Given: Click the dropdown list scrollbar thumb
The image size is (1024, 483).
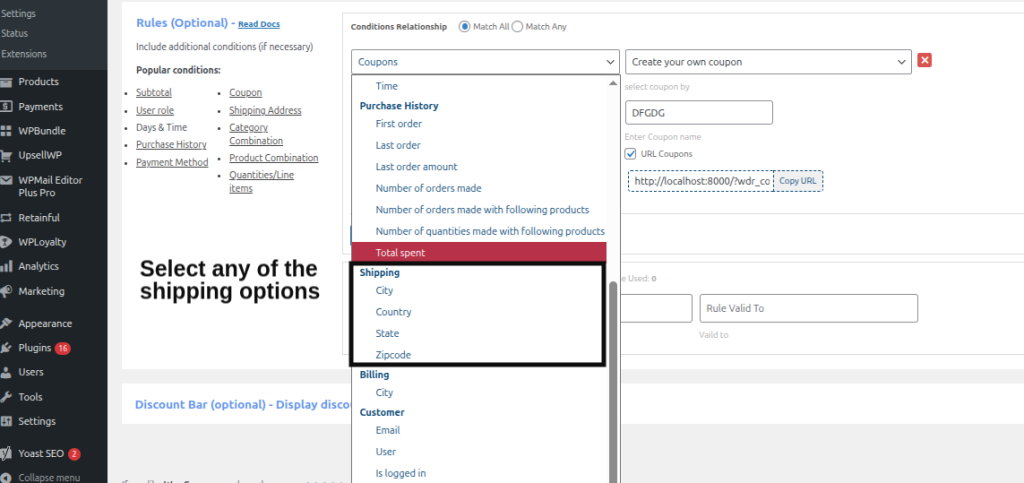Looking at the screenshot, I should click(613, 382).
